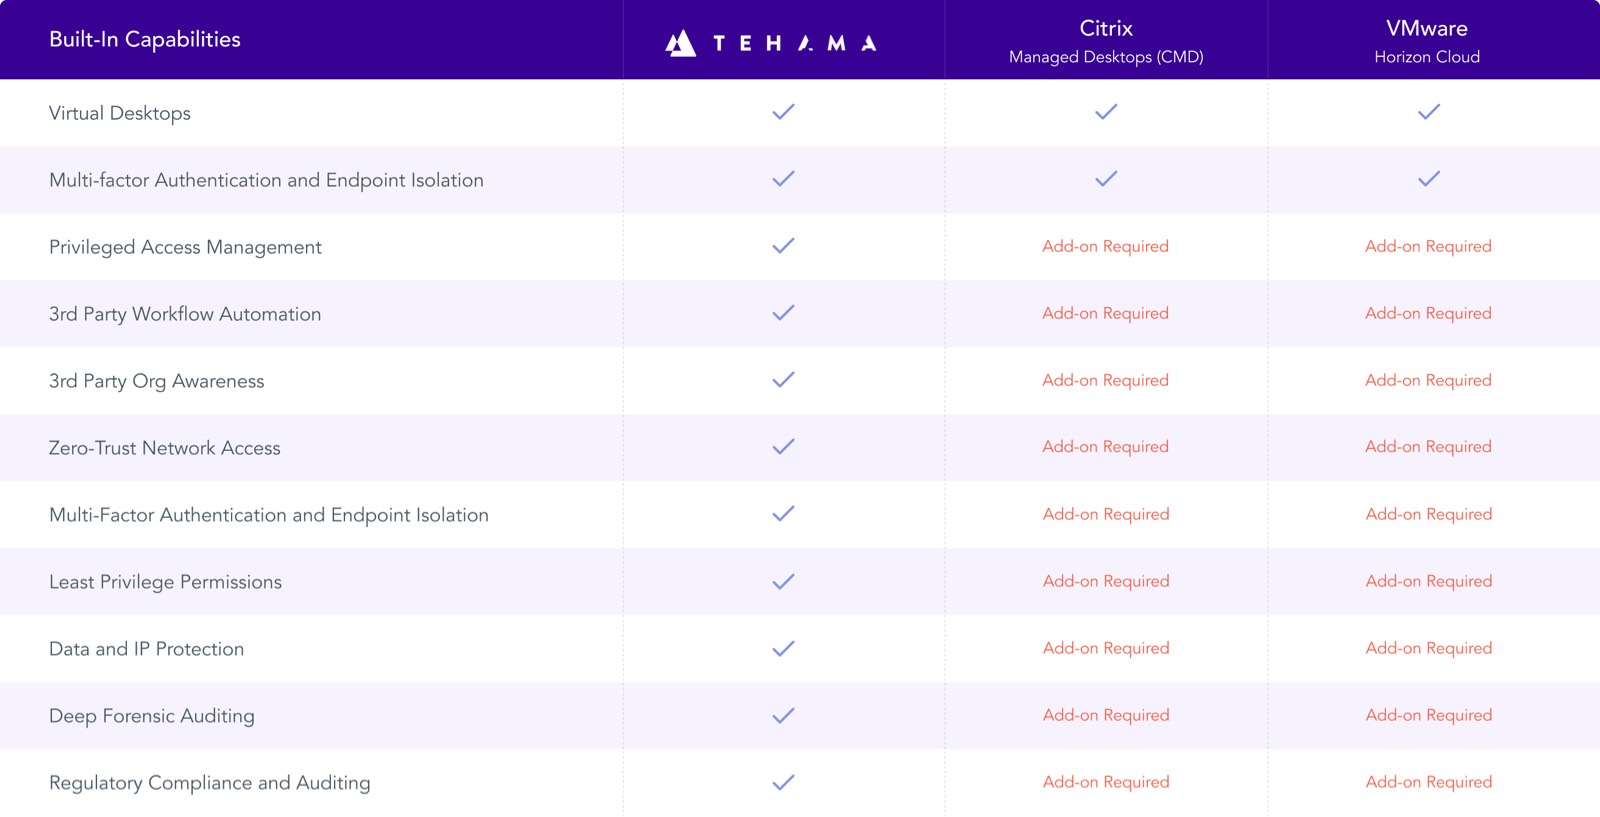The image size is (1600, 817).
Task: Click Citrix Add-on Required for Deep Forensic Auditing
Action: (x=1106, y=715)
